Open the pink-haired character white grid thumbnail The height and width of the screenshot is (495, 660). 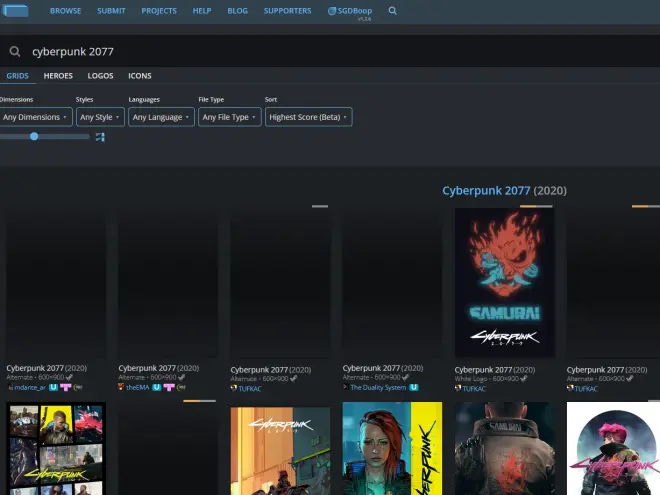613,449
